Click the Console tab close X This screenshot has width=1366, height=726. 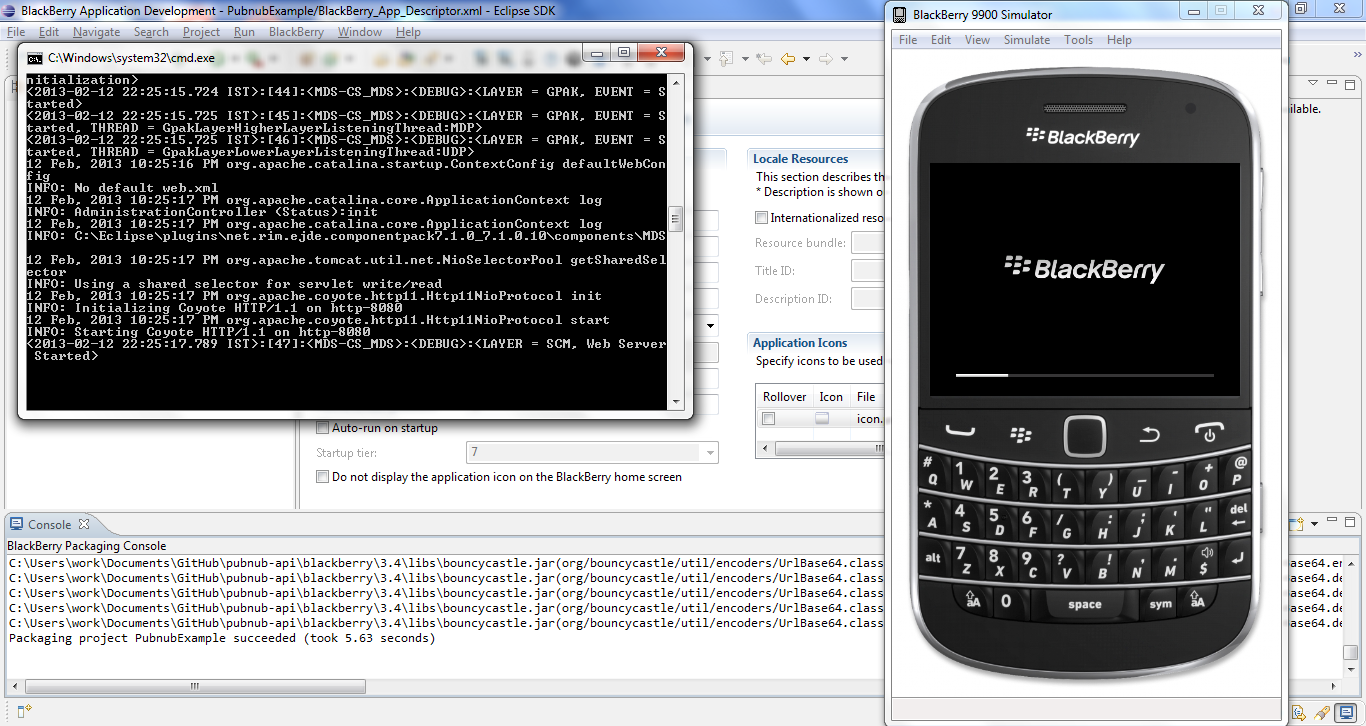tap(84, 524)
